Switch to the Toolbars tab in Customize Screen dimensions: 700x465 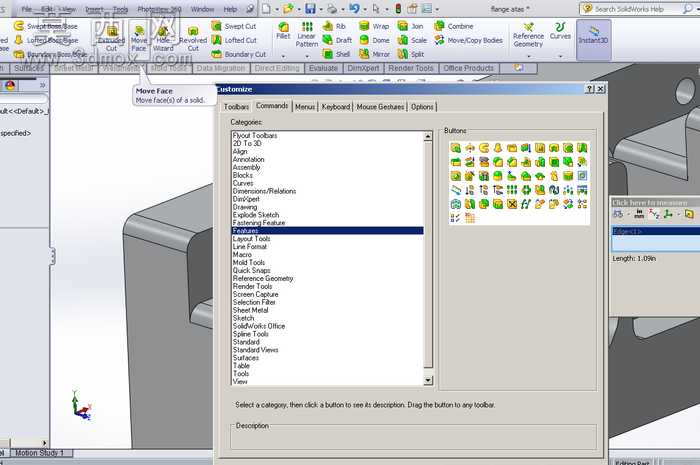click(x=236, y=107)
